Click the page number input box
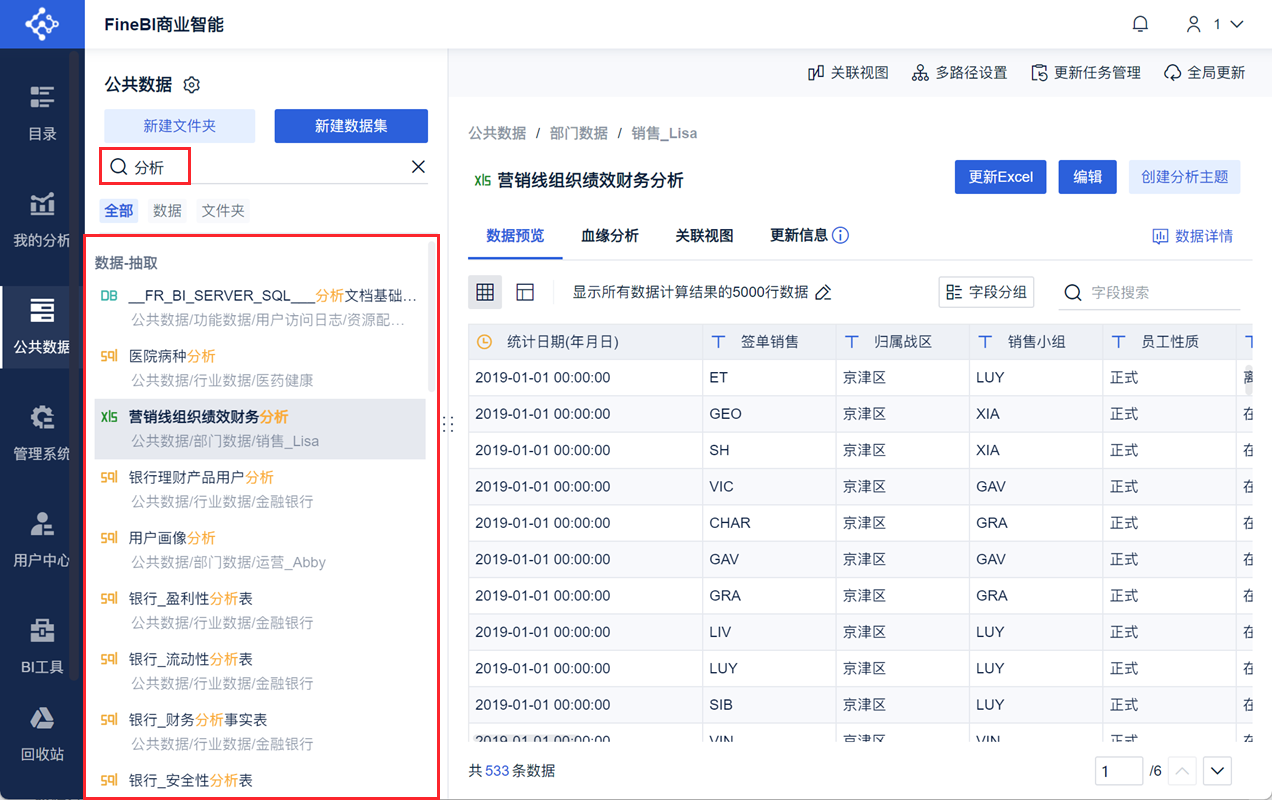 point(1118,771)
